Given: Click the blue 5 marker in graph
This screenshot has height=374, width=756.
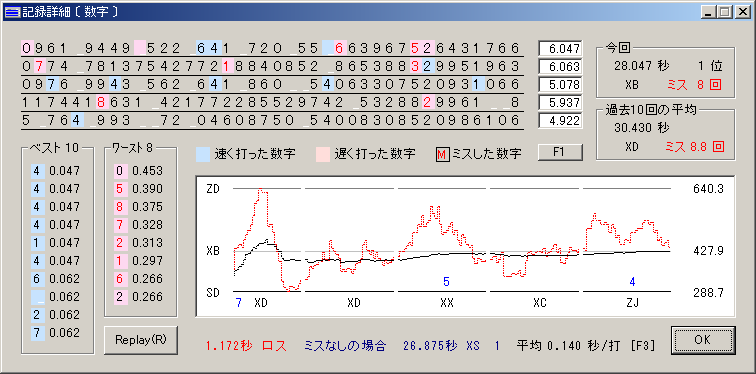Looking at the screenshot, I should point(446,281).
